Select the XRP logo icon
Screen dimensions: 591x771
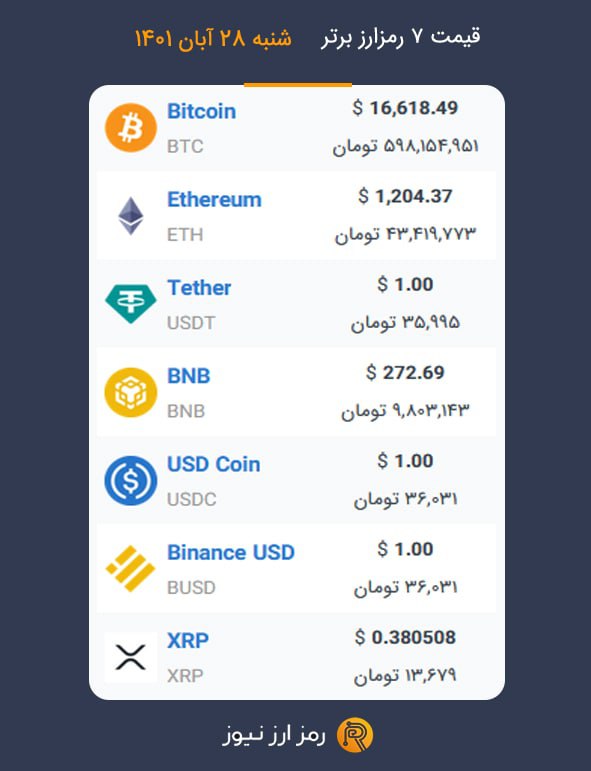coord(131,657)
